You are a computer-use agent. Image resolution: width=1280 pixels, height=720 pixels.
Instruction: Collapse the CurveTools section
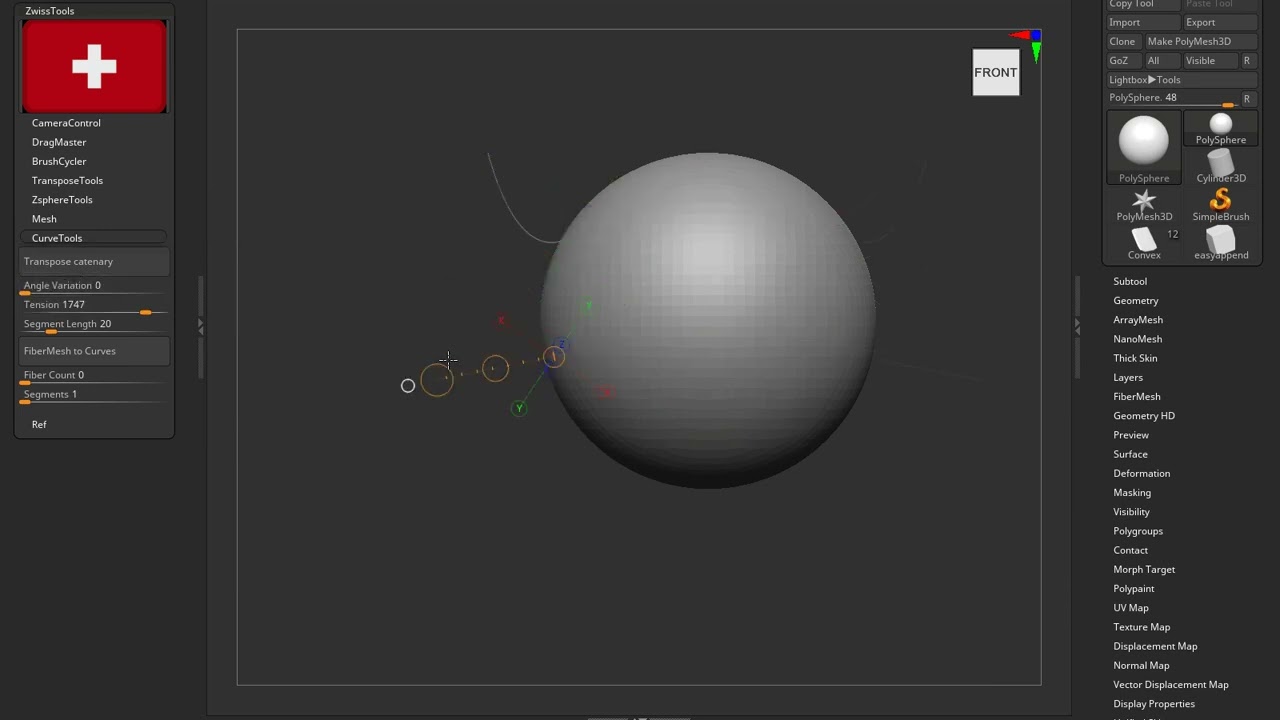pyautogui.click(x=57, y=238)
